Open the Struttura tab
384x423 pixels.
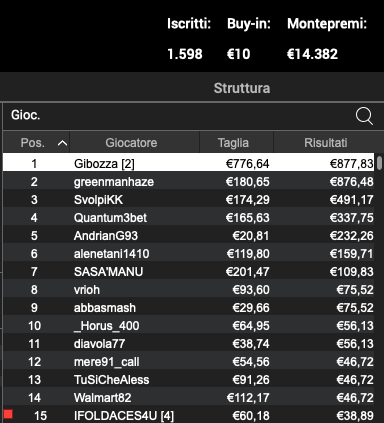click(x=242, y=88)
